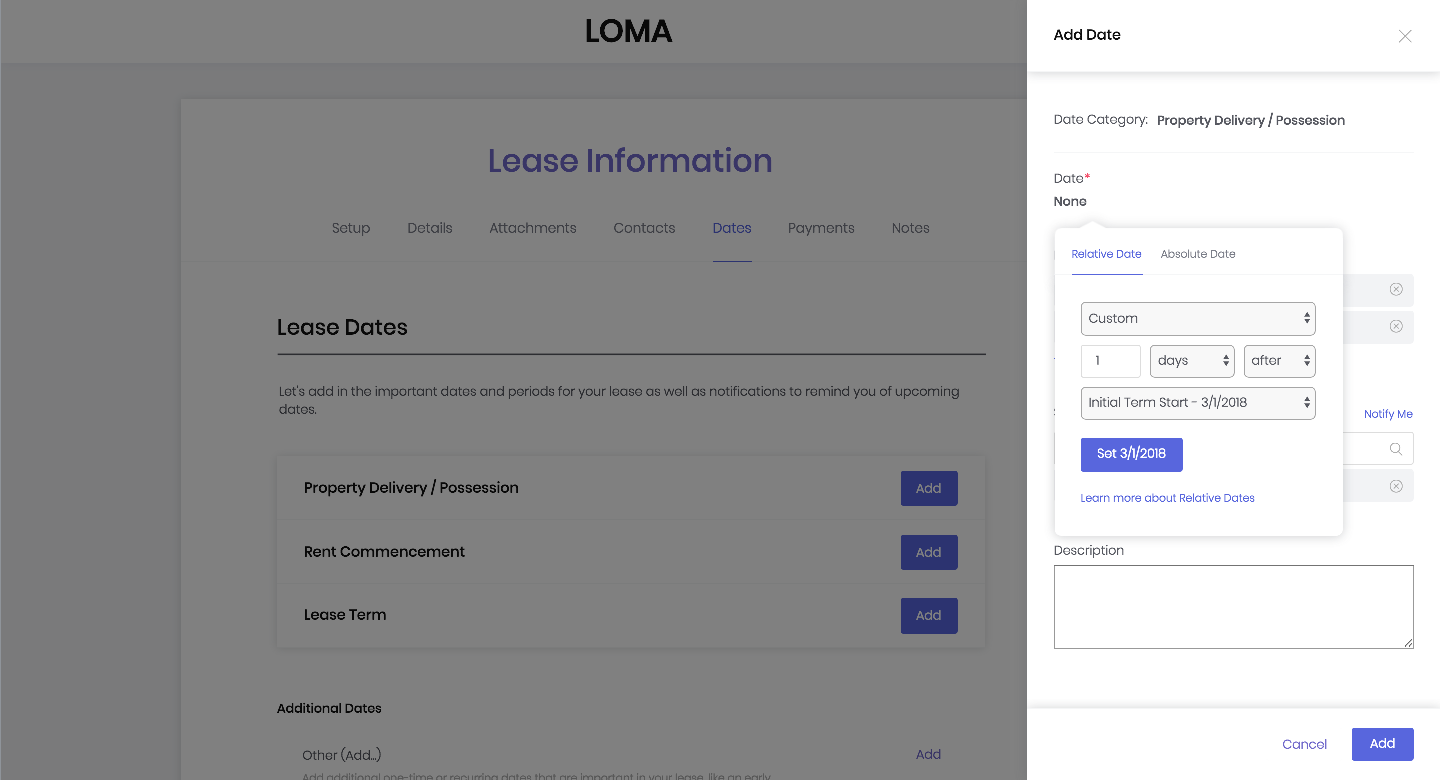Open the Initial Term Start anchor date dropdown
The width and height of the screenshot is (1440, 780).
point(1197,403)
